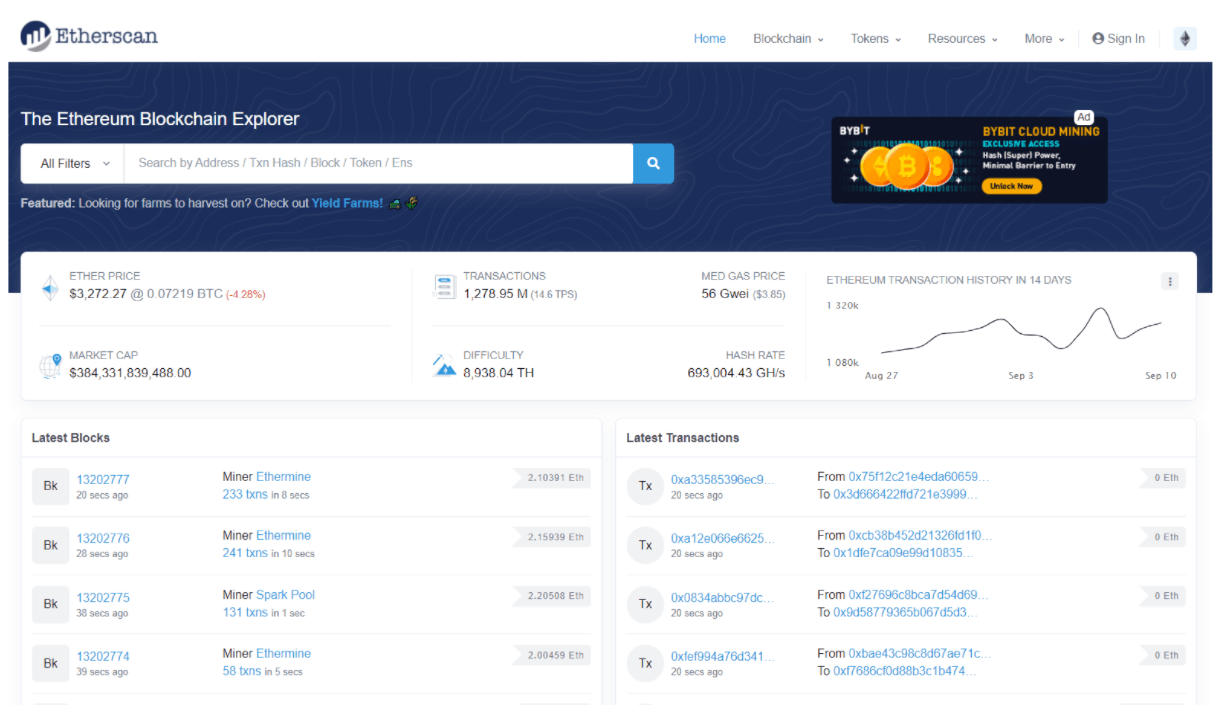The height and width of the screenshot is (714, 1223).
Task: Click the Tx icon for 0xa33585396ec9
Action: point(645,486)
